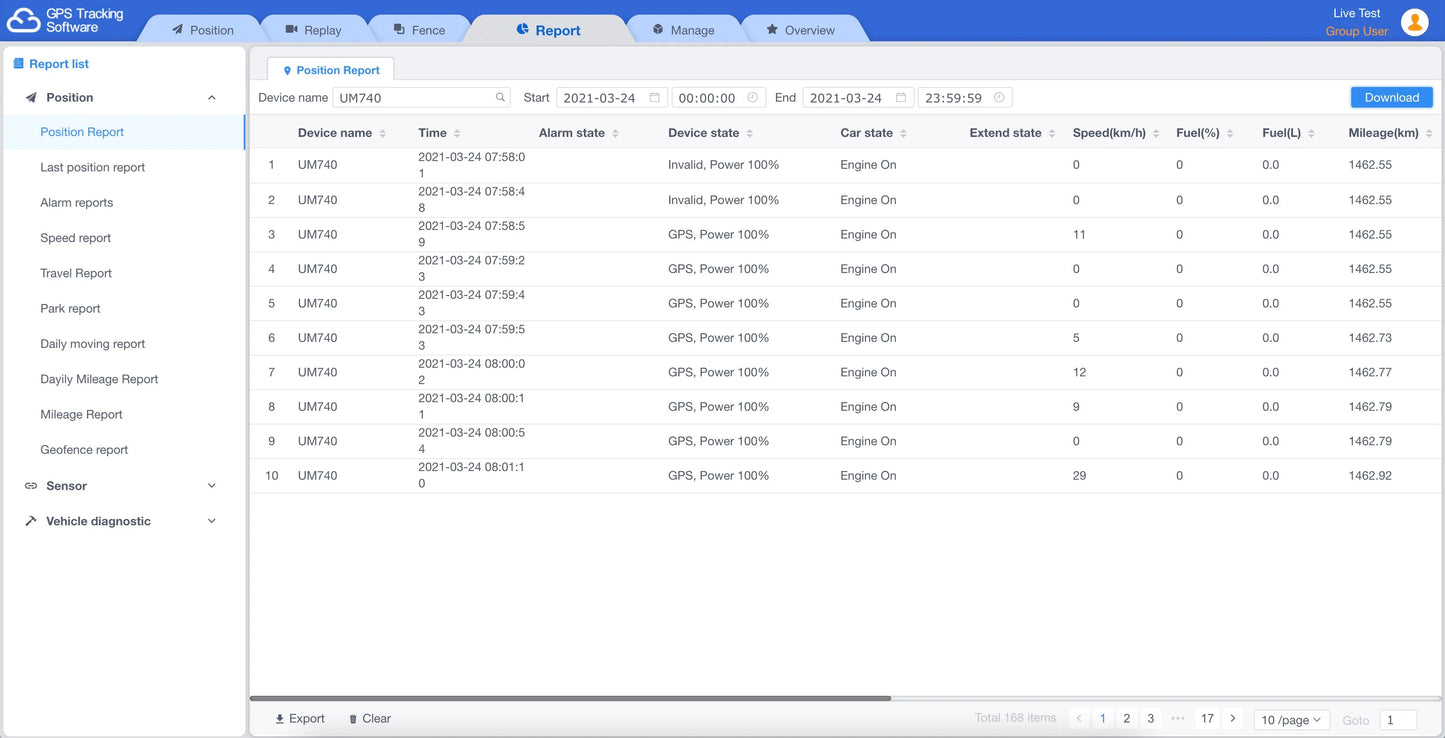This screenshot has height=738, width=1445.
Task: Collapse the Position section in Report list
Action: pyautogui.click(x=210, y=97)
